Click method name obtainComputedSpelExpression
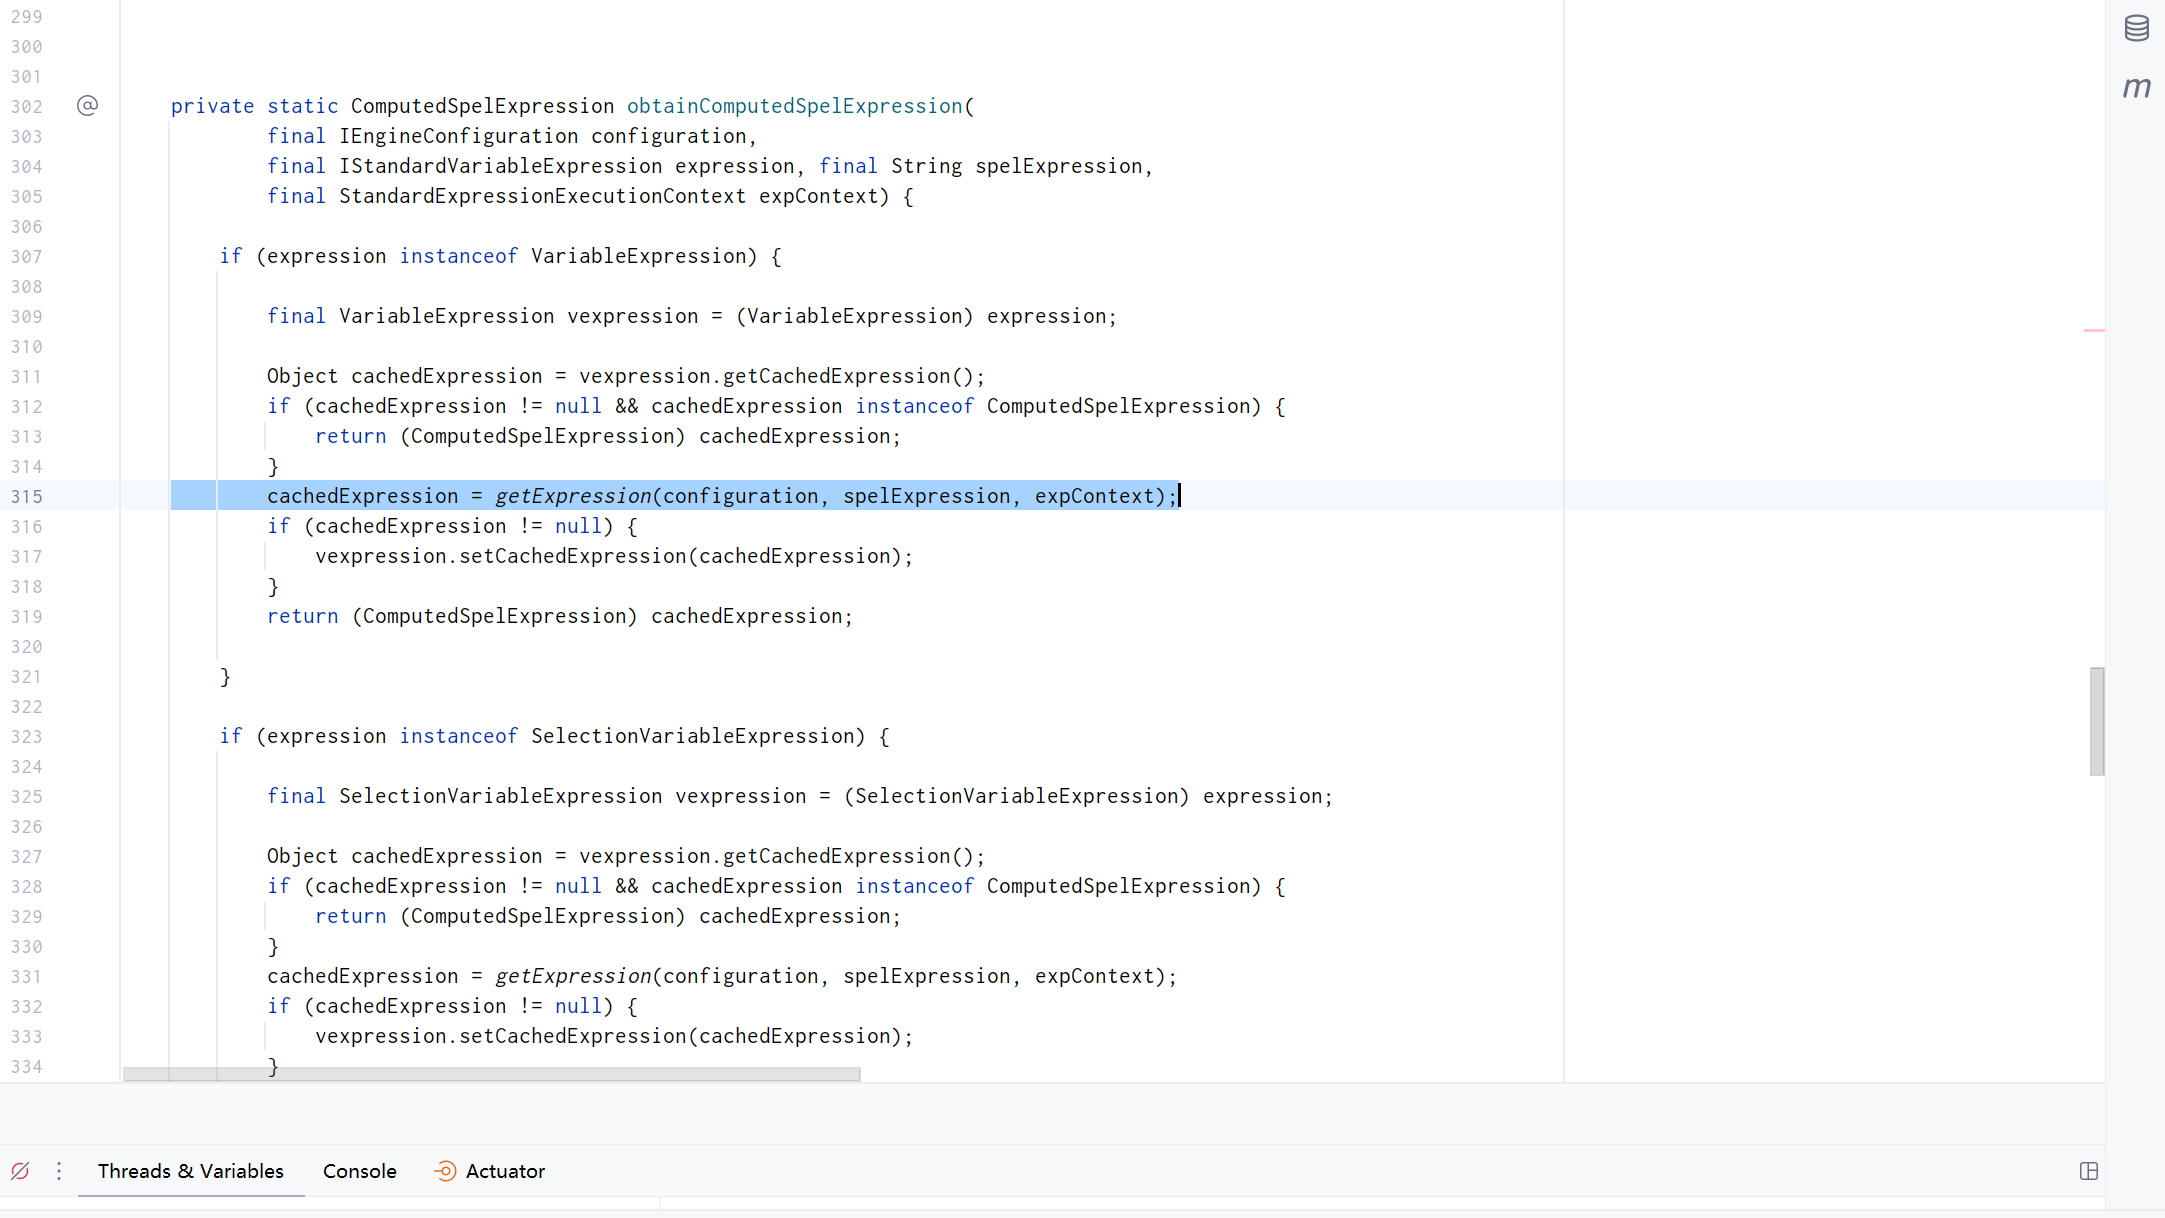The image size is (2165, 1218). pyautogui.click(x=794, y=106)
